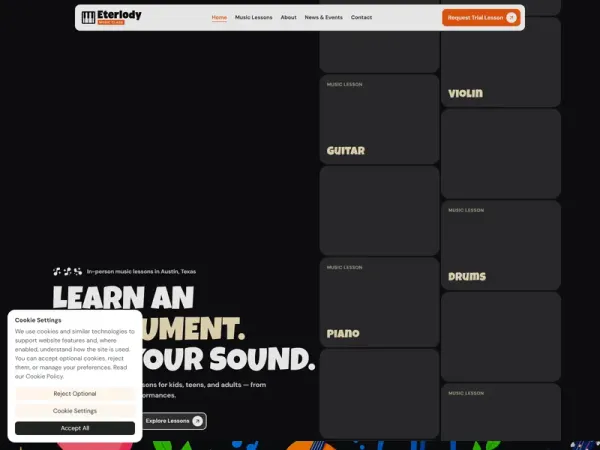Click the 'Cookie Settings' dialog heading
The image size is (600, 450).
[38, 320]
